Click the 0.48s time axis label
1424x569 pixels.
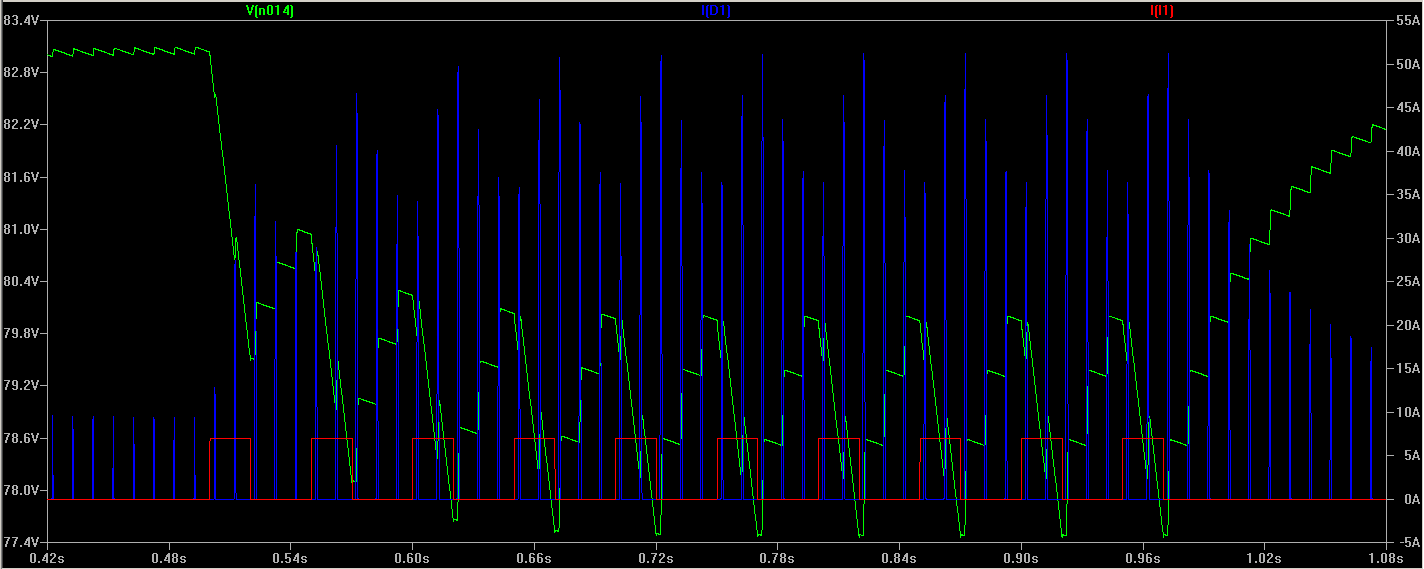pos(168,558)
